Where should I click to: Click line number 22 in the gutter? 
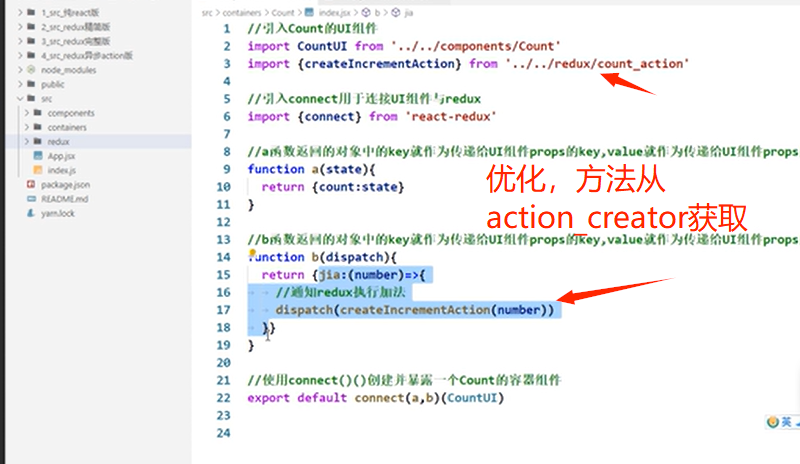pos(223,398)
